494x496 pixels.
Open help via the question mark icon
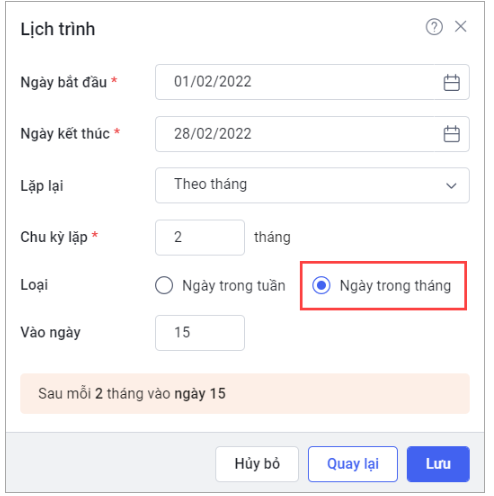pyautogui.click(x=434, y=27)
